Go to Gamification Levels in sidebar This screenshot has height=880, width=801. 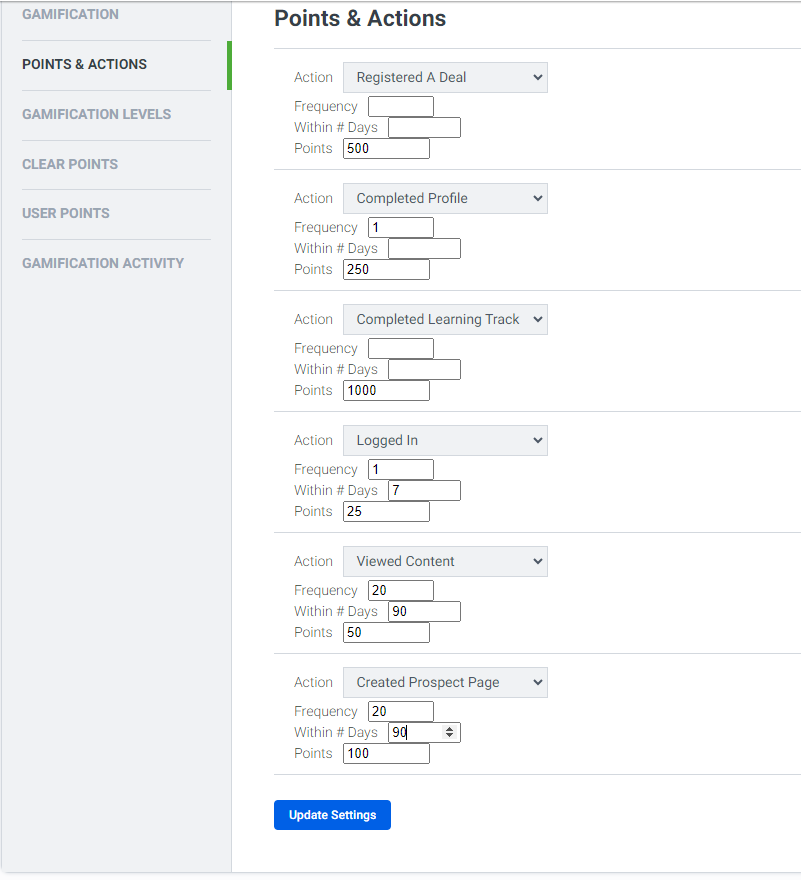[x=97, y=114]
